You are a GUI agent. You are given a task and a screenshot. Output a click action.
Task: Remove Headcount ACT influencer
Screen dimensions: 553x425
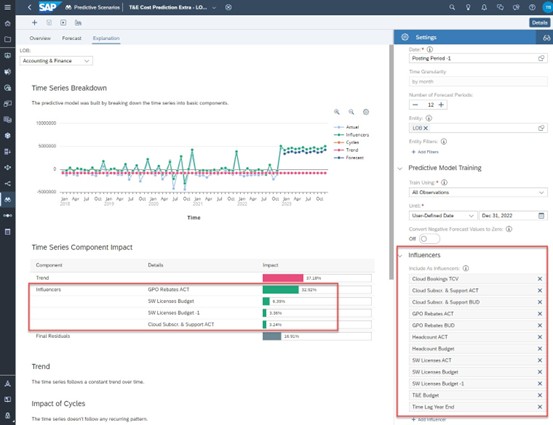540,337
